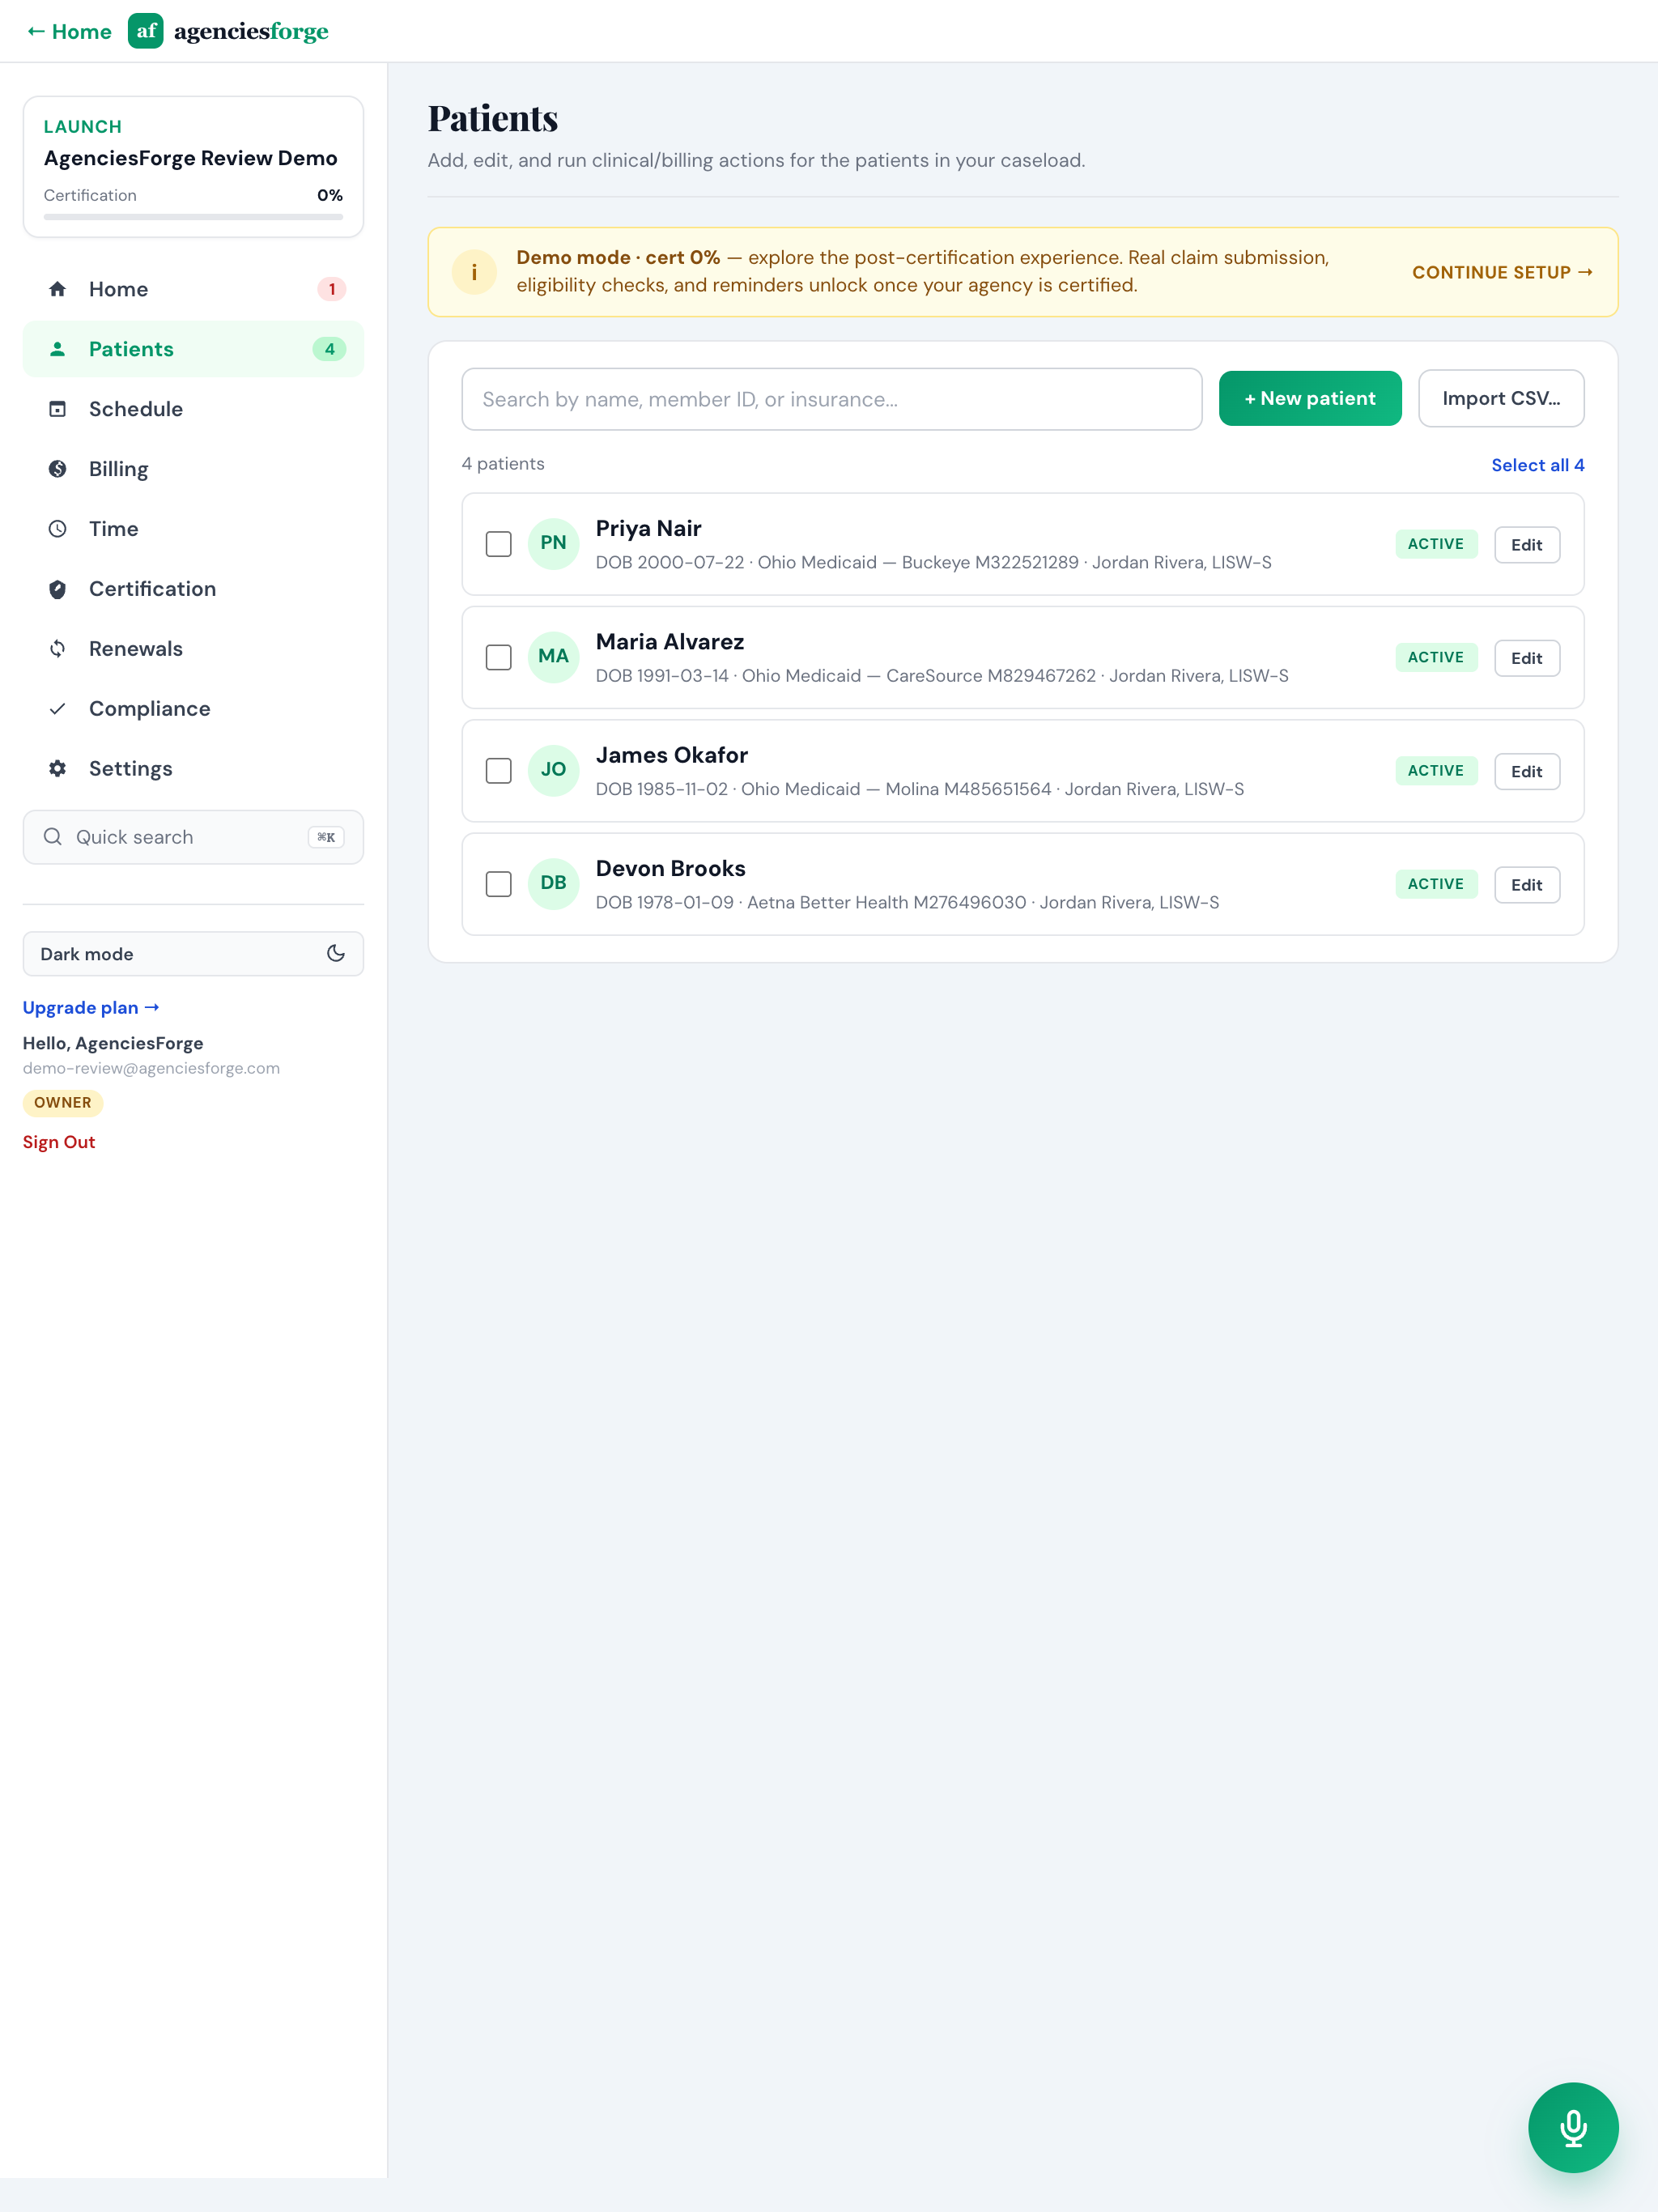Focus the patient search field
Screen dimensions: 1658x2212
[x=832, y=399]
